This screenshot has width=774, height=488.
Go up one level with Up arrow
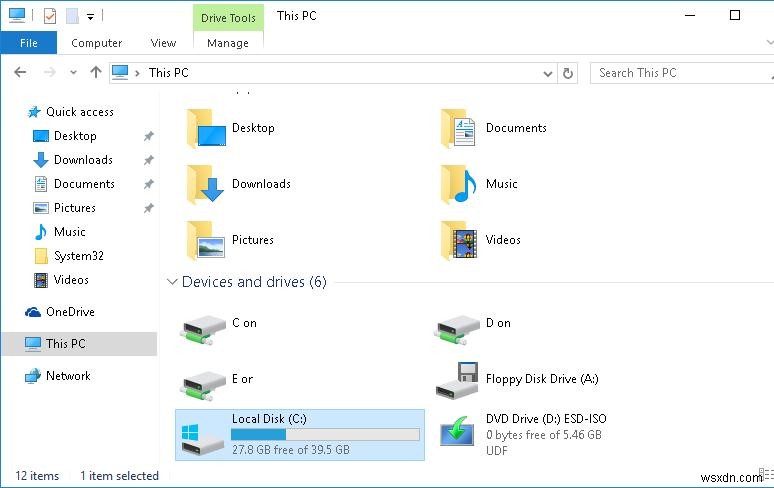point(96,73)
